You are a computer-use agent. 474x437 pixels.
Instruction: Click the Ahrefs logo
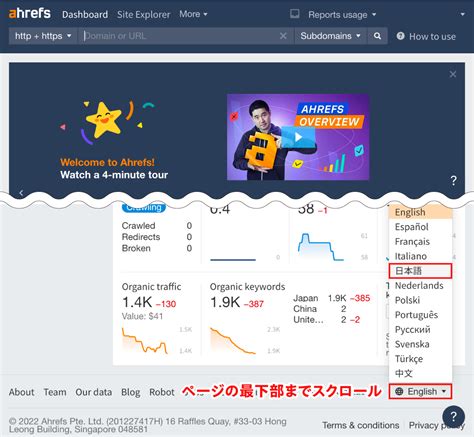(x=30, y=13)
